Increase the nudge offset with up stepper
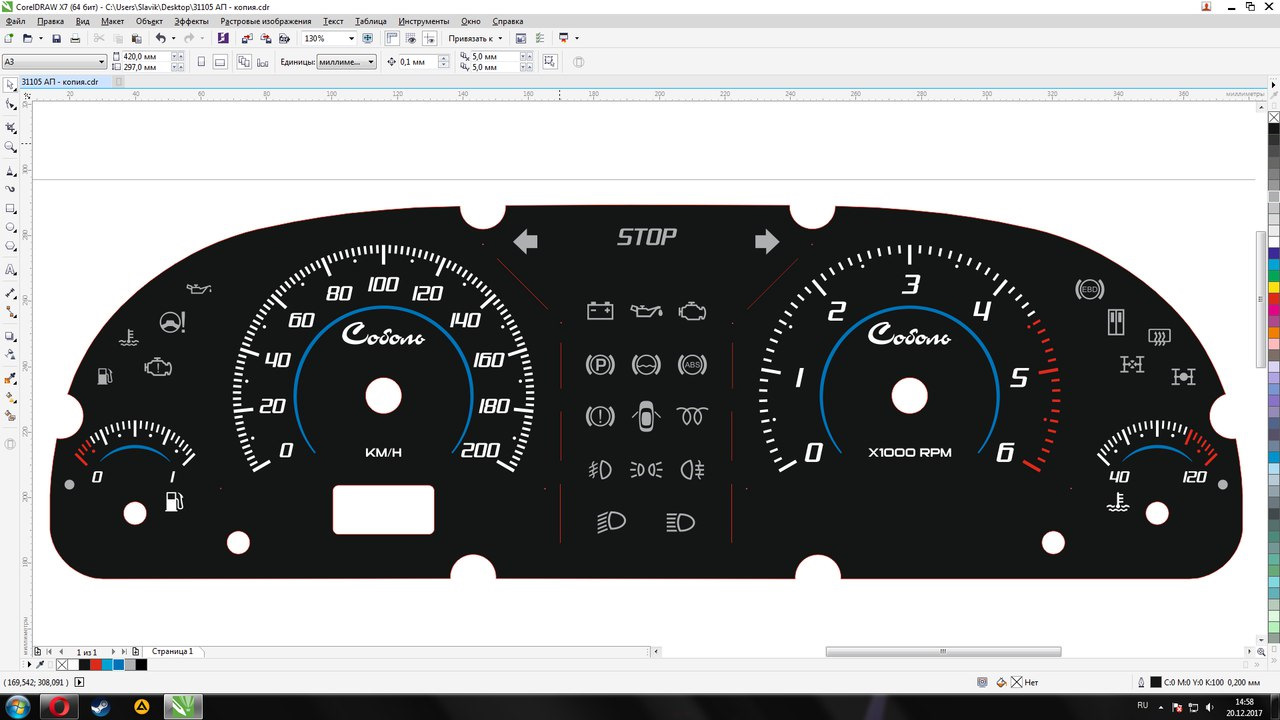This screenshot has width=1280, height=720. coord(444,59)
